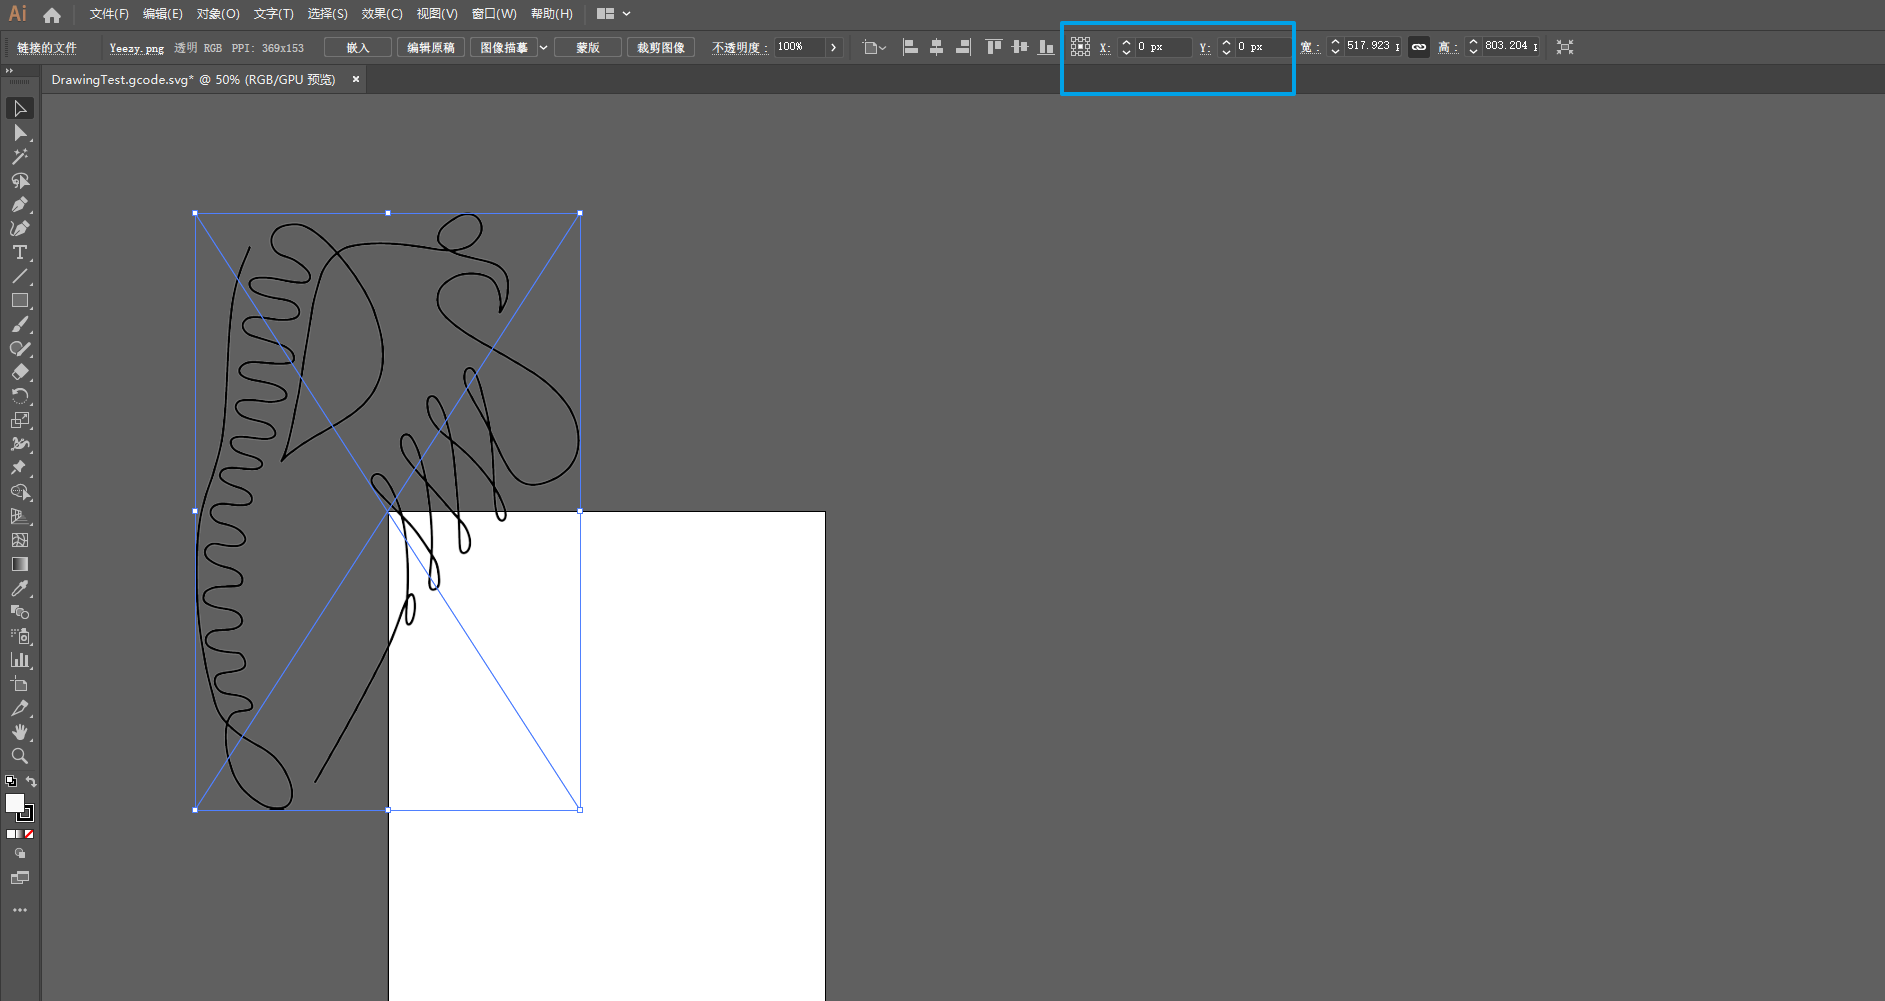Open the 编辑(E) menu
The height and width of the screenshot is (1001, 1885).
point(162,14)
